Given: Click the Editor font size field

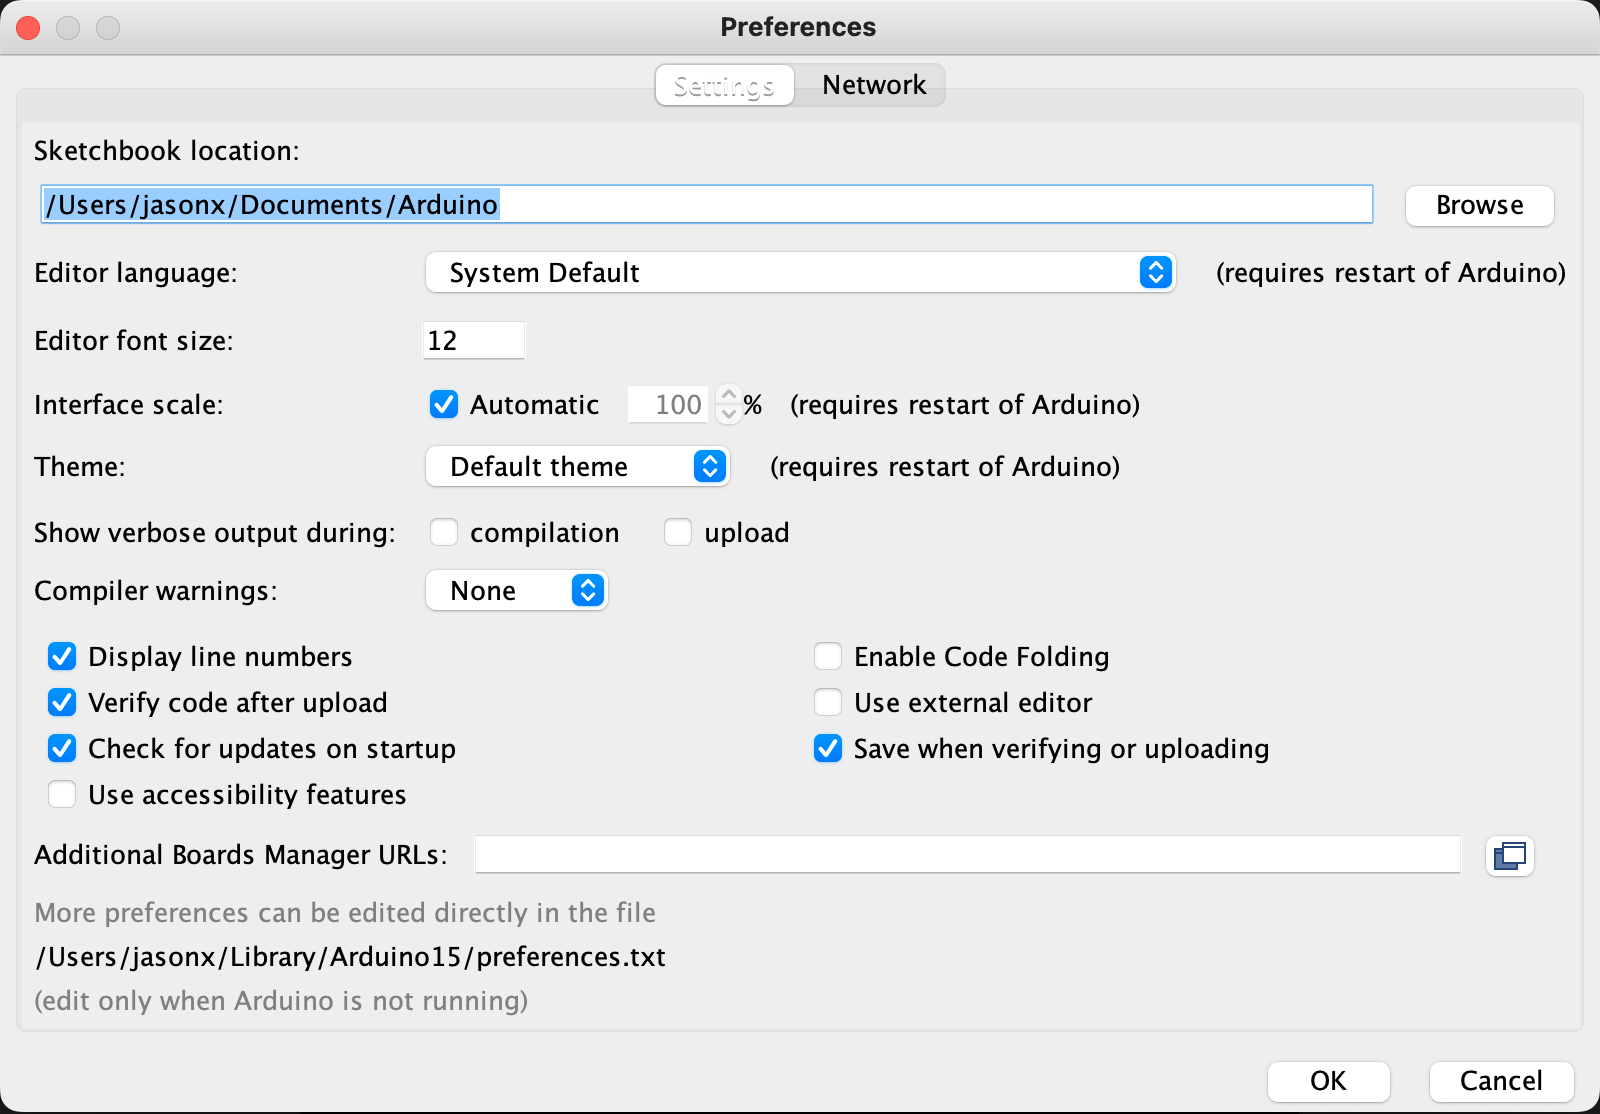Looking at the screenshot, I should click(474, 340).
